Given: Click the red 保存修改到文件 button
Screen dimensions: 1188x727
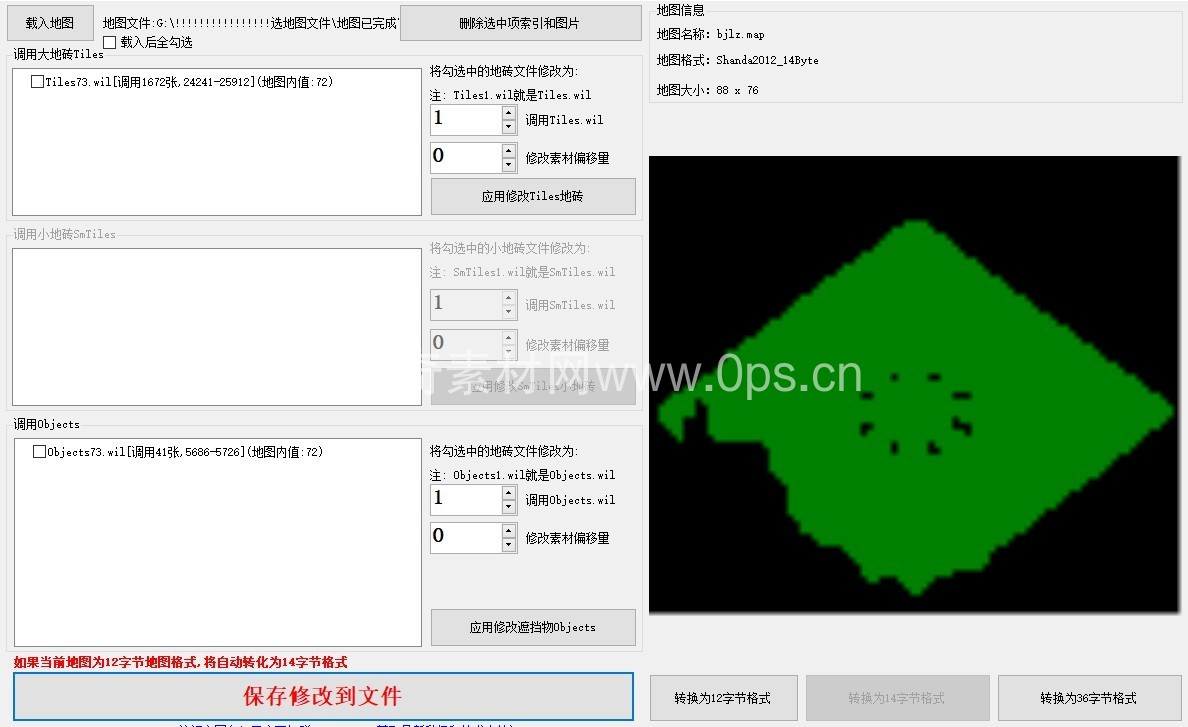Looking at the screenshot, I should point(323,696).
